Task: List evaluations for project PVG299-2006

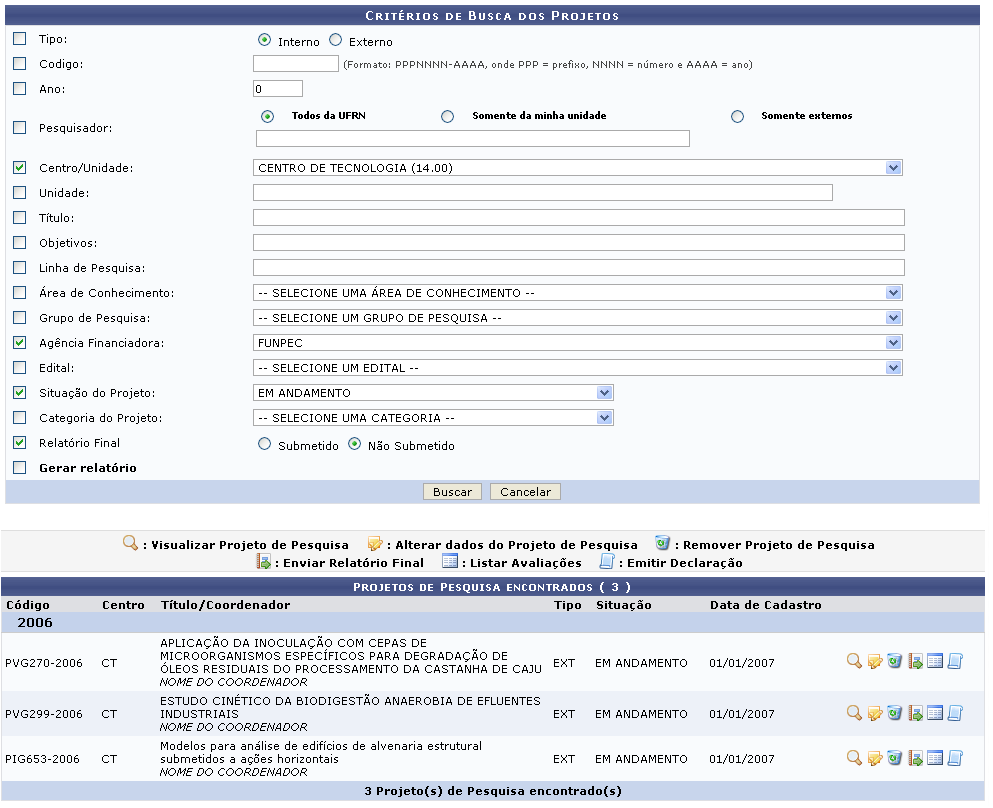Action: coord(935,714)
